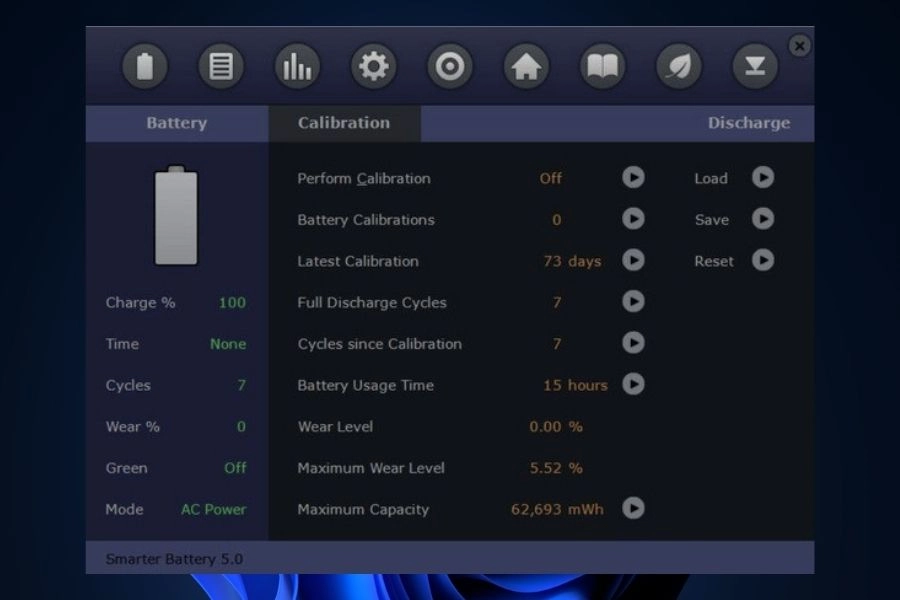Click the Wear Level label
The image size is (900, 600).
pyautogui.click(x=335, y=427)
